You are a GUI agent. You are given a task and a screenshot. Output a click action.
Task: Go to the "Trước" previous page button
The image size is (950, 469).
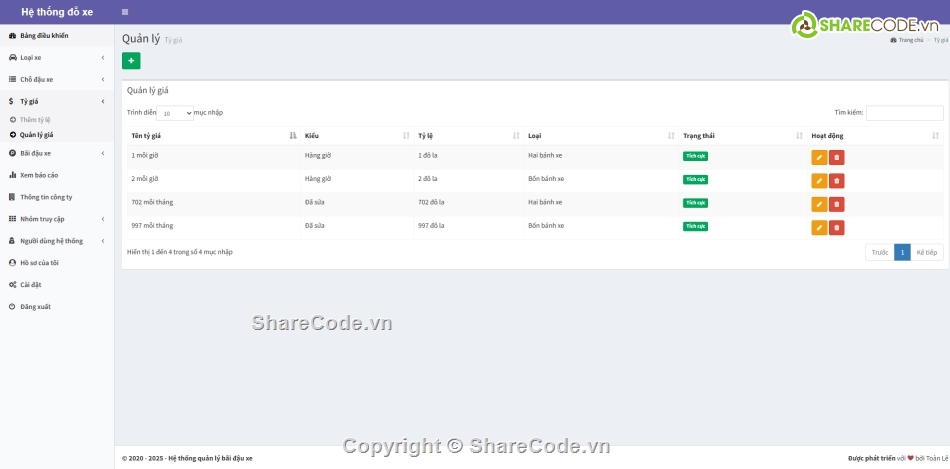pyautogui.click(x=880, y=253)
